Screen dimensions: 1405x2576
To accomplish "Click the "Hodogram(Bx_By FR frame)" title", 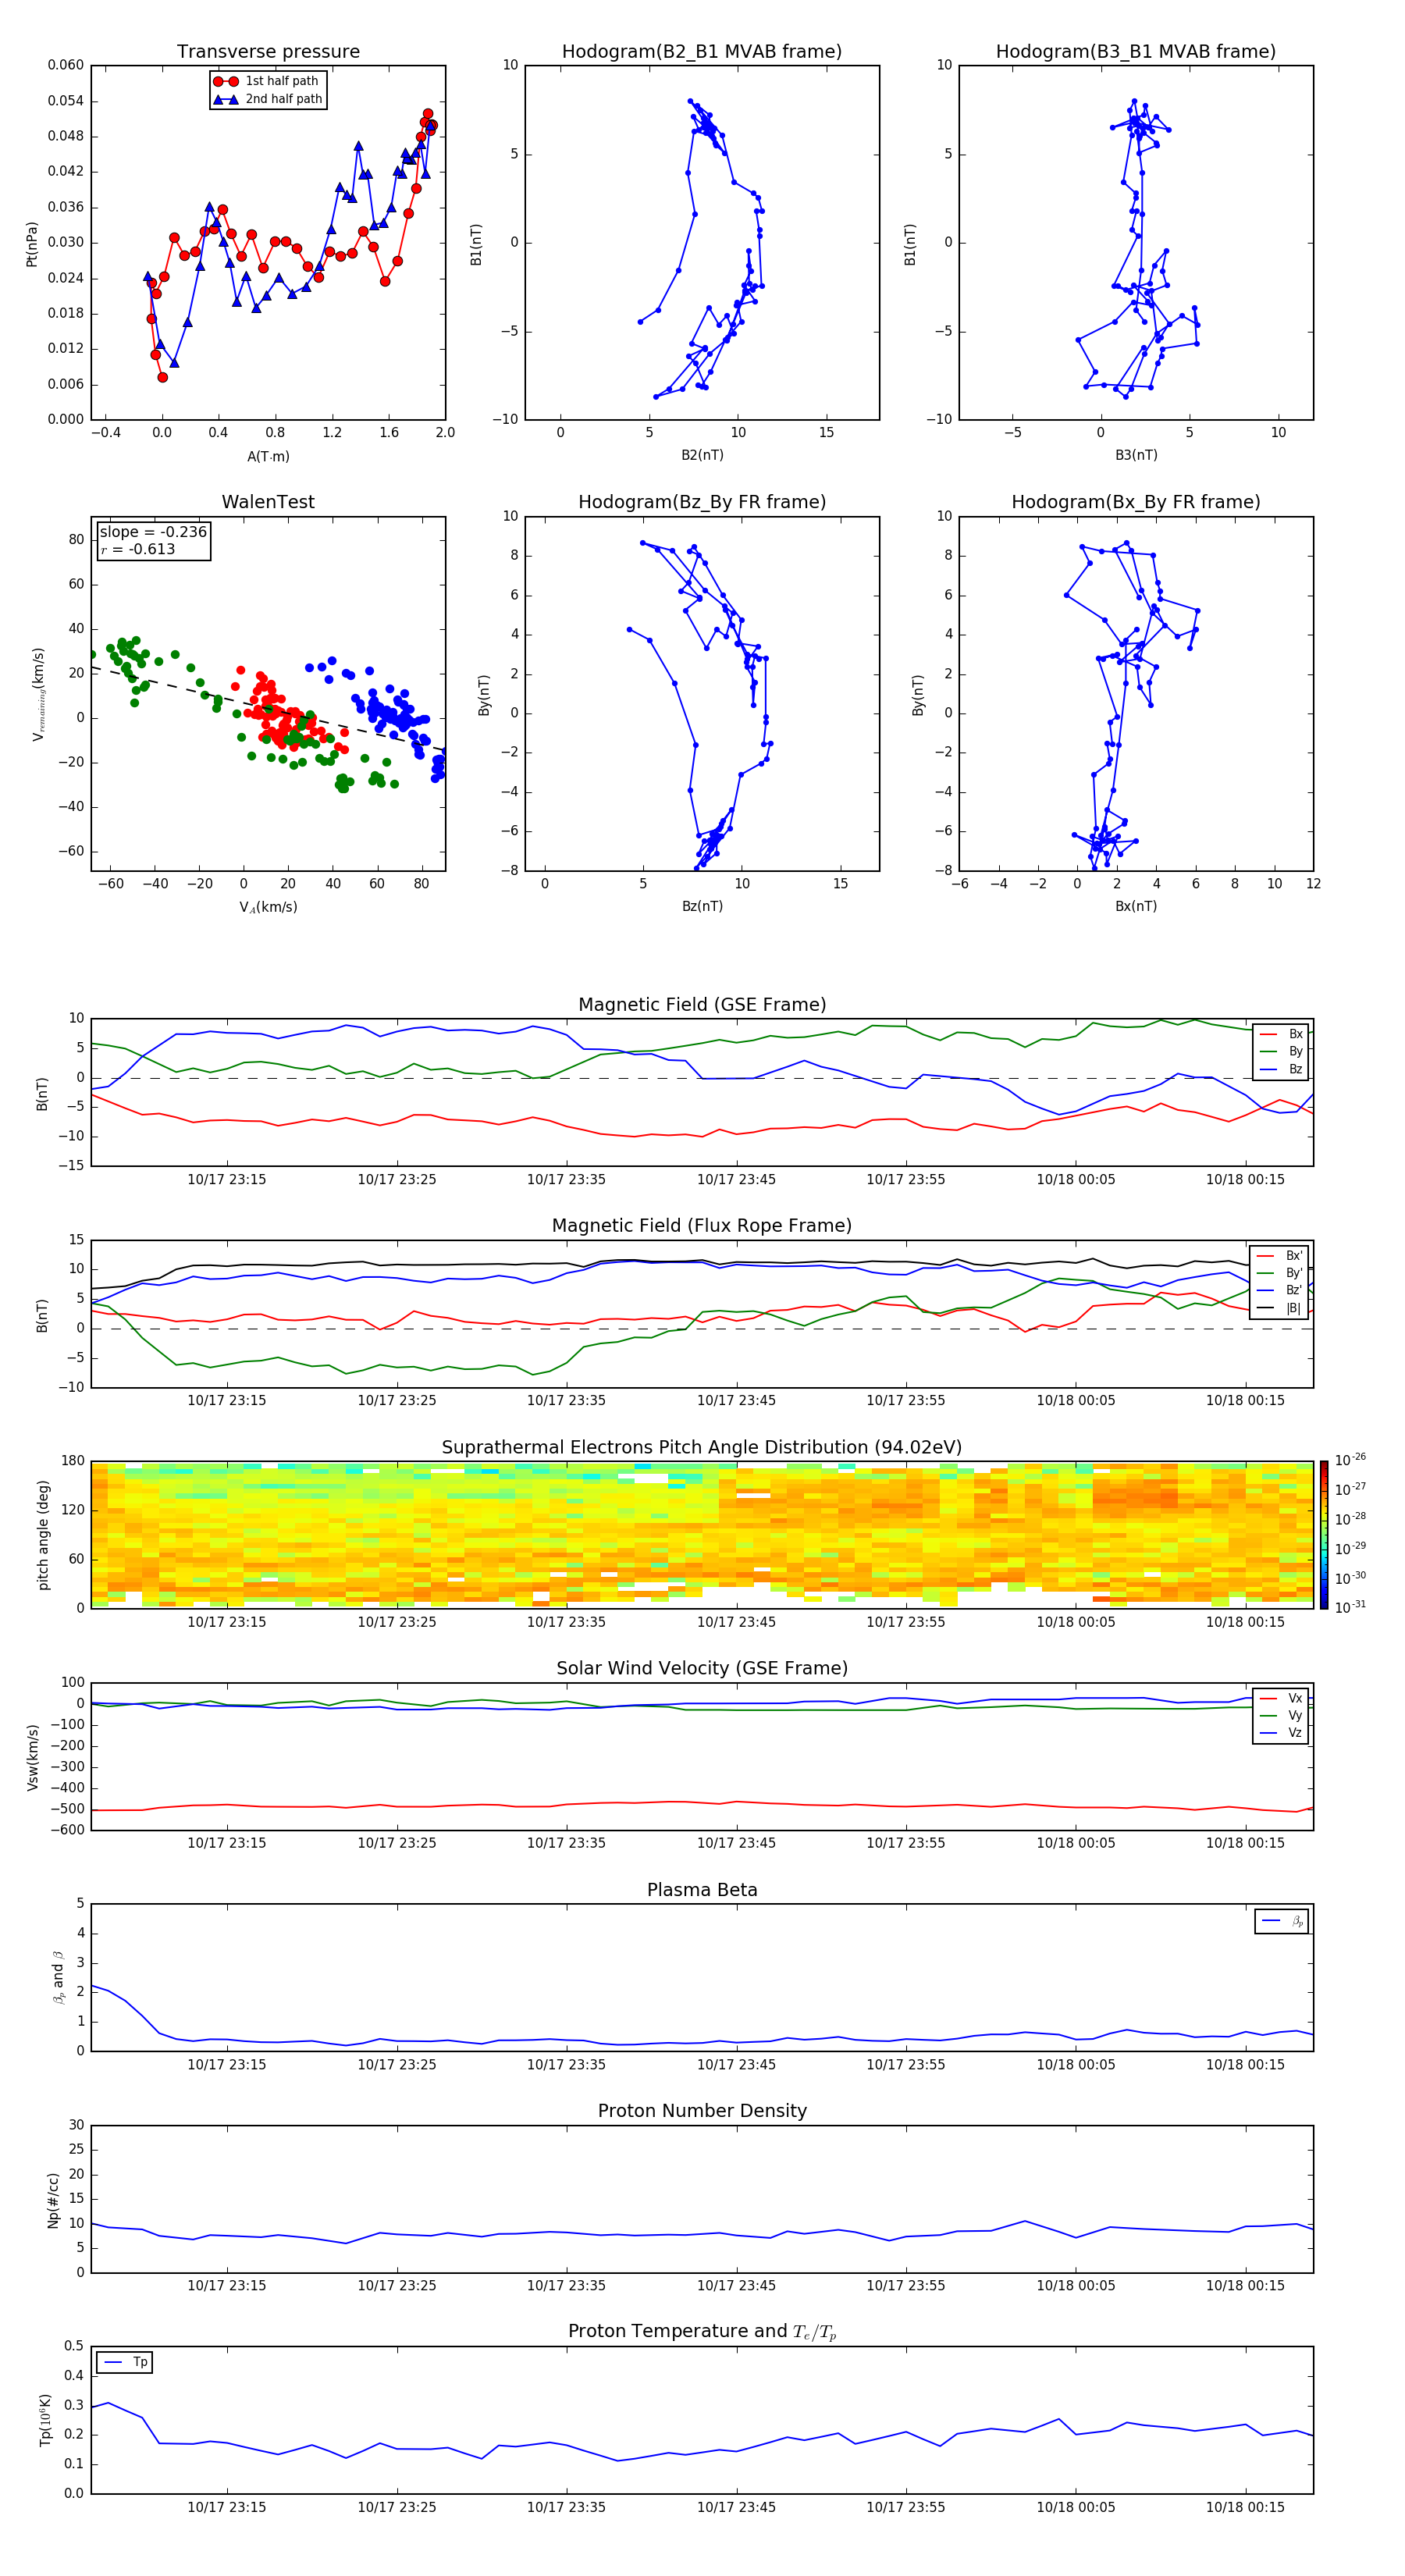I will (1136, 502).
